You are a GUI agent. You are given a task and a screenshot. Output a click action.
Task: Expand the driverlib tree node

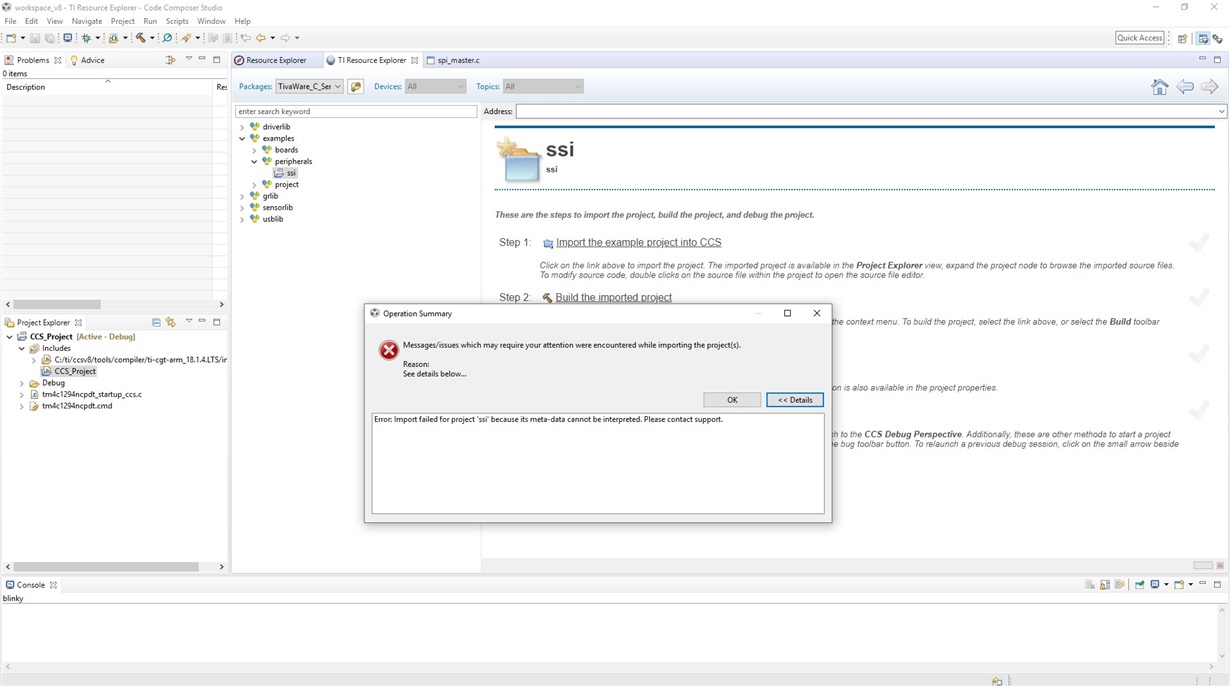242,127
